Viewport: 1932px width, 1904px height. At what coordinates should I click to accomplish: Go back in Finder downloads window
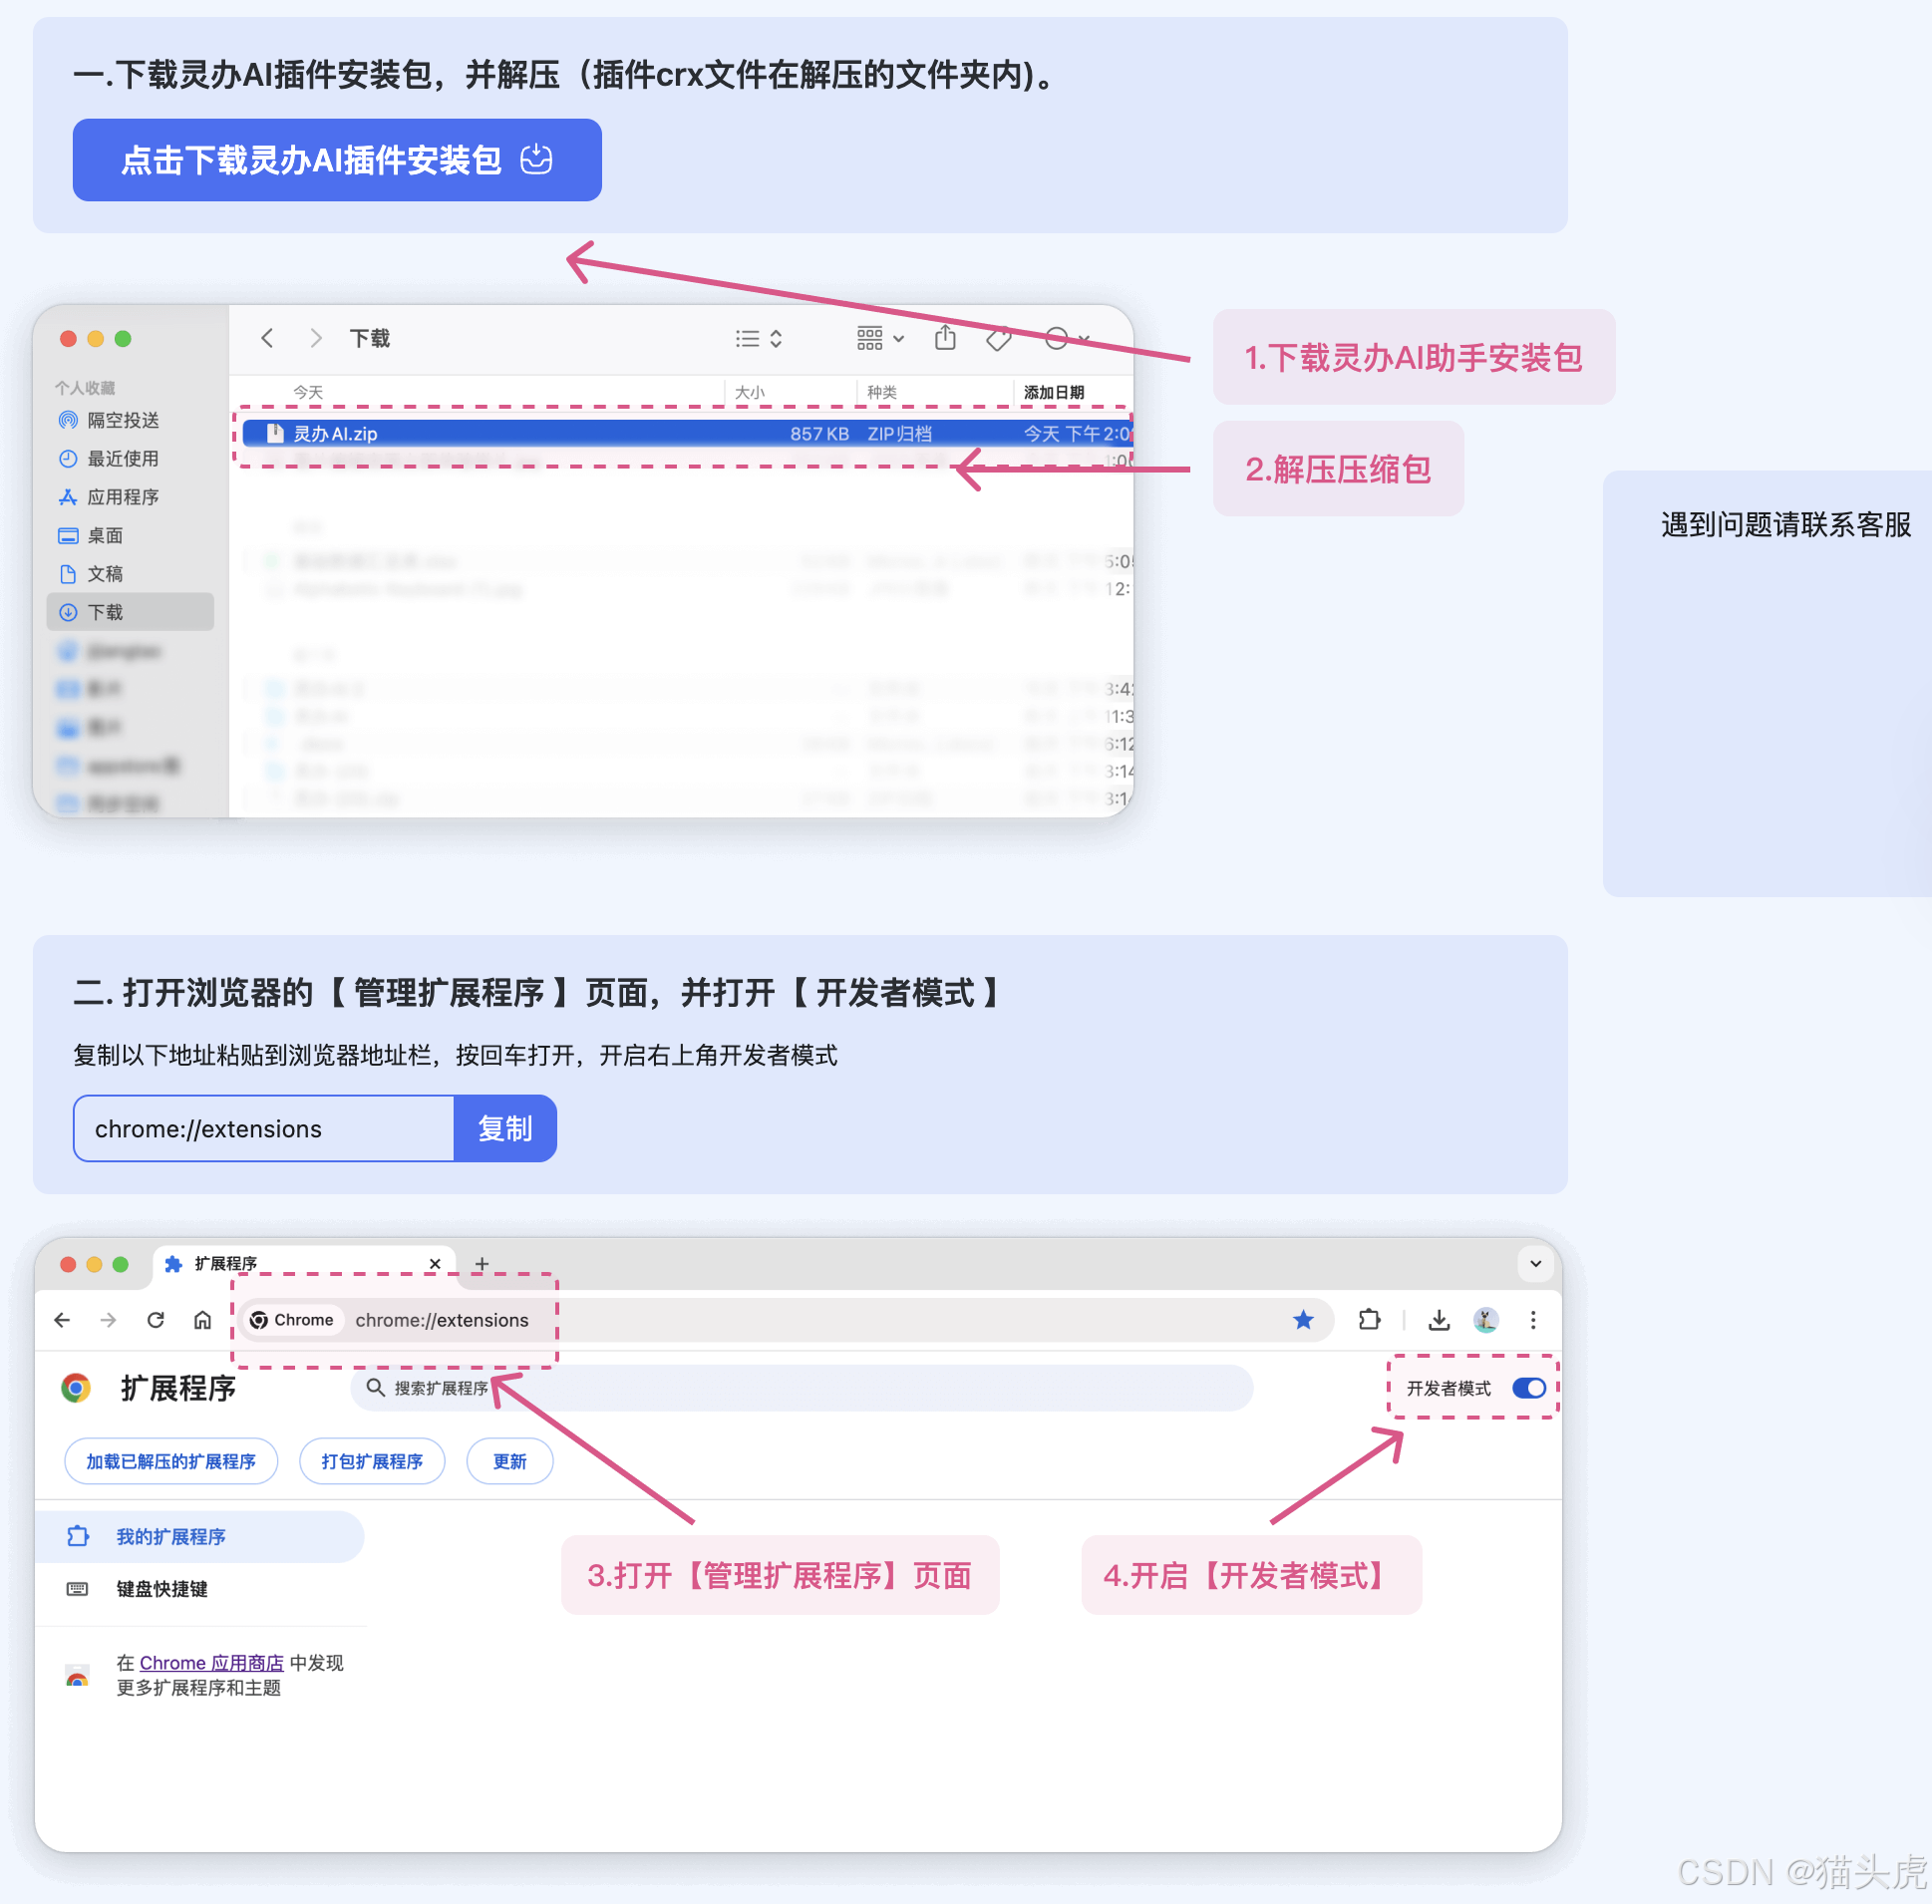click(x=267, y=338)
